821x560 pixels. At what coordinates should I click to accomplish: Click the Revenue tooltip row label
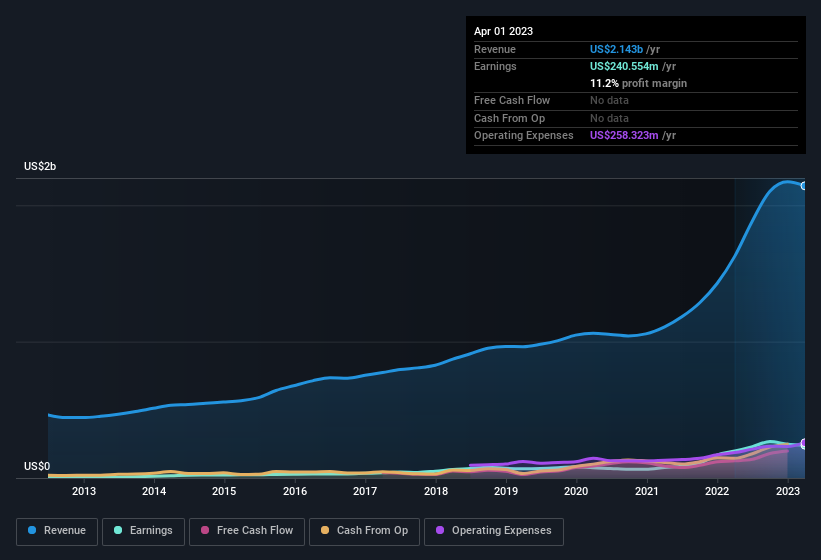[495, 49]
